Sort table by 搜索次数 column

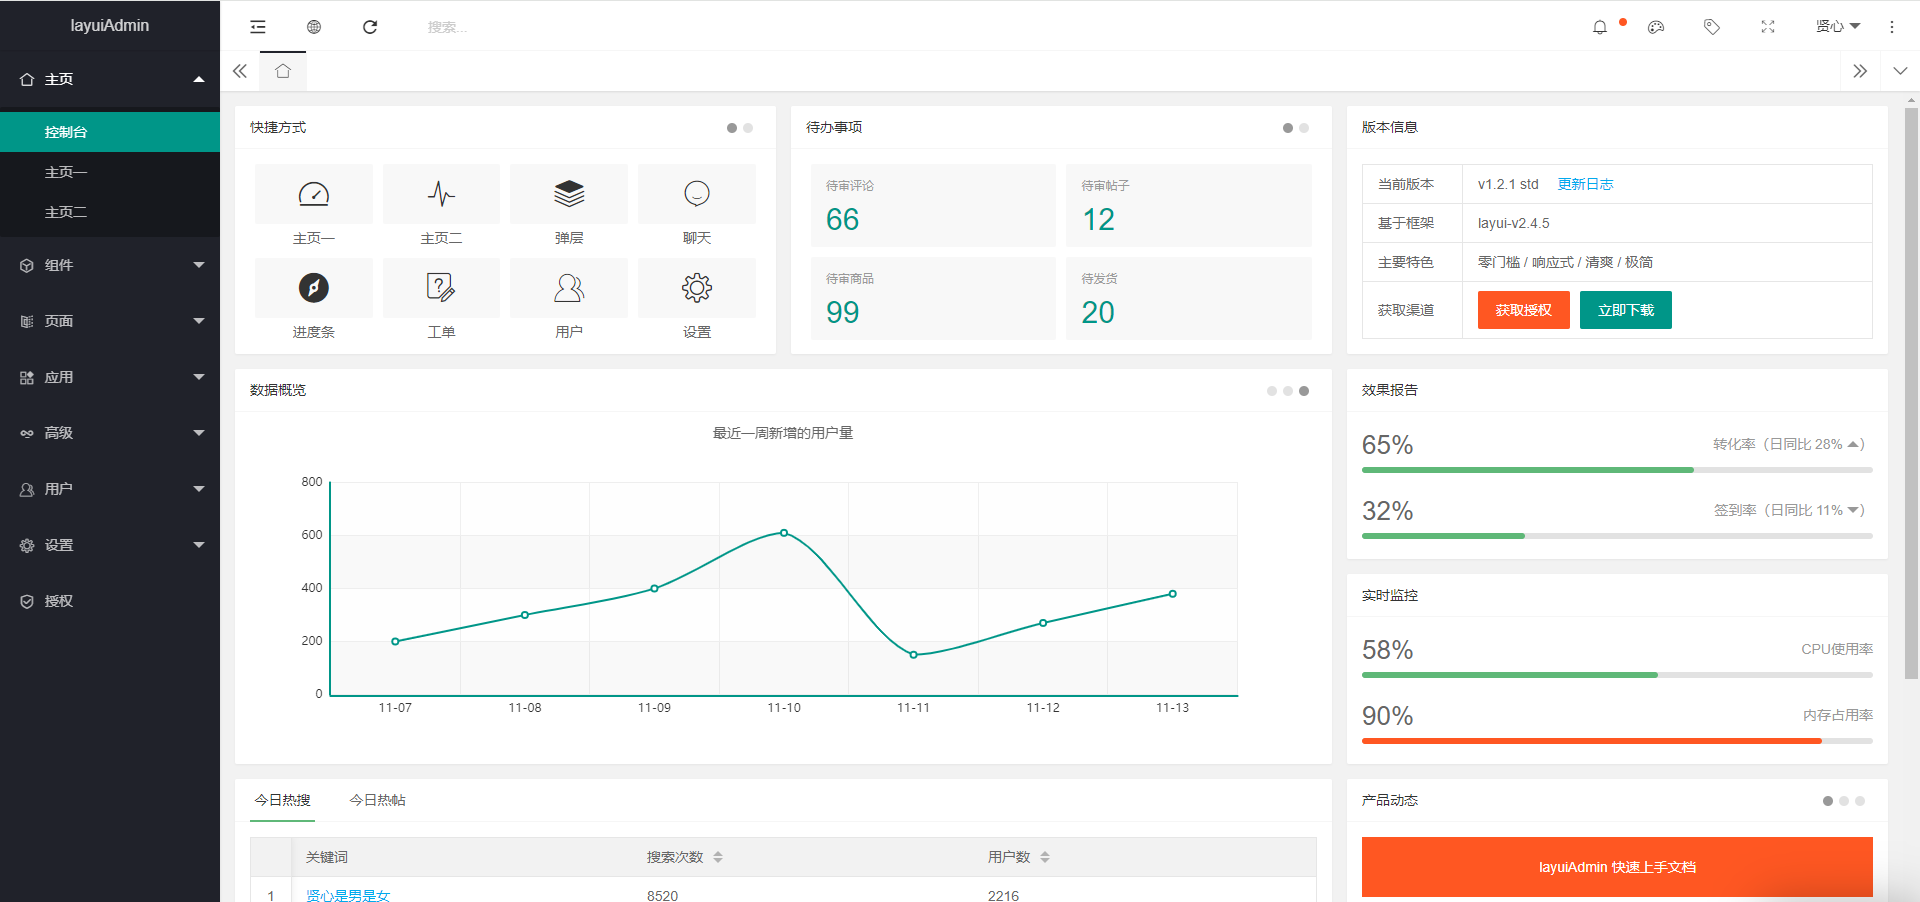[718, 857]
